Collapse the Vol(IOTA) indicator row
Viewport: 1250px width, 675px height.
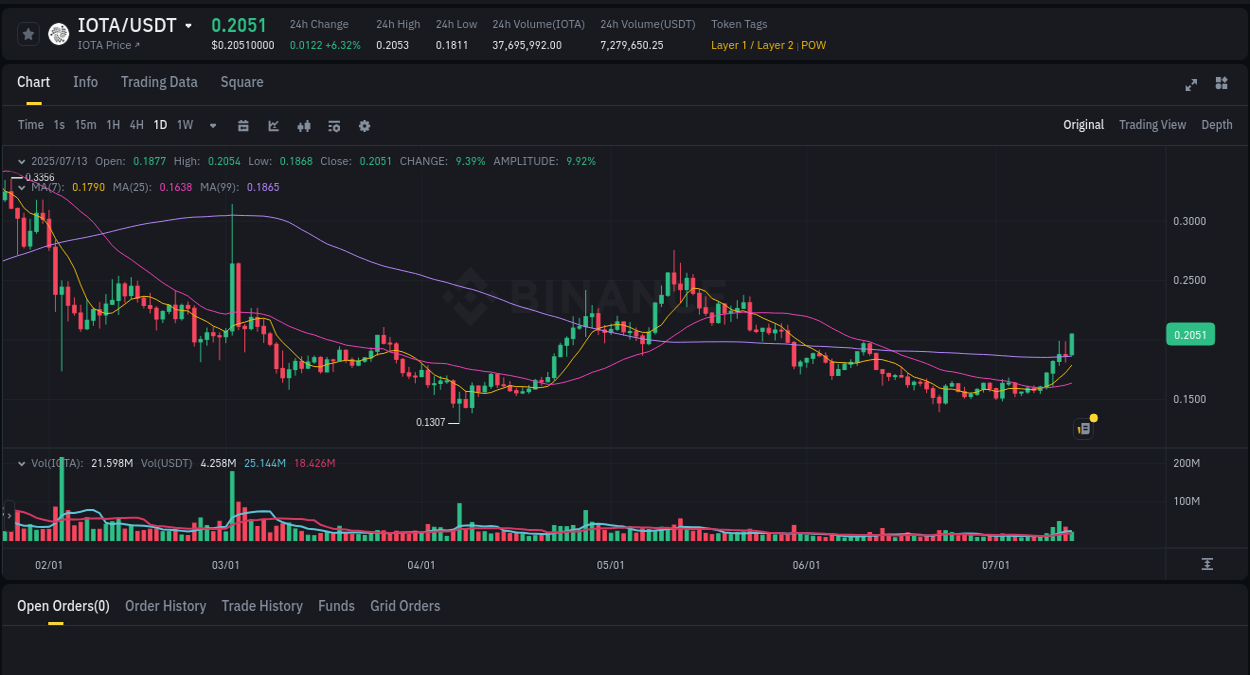(21, 462)
